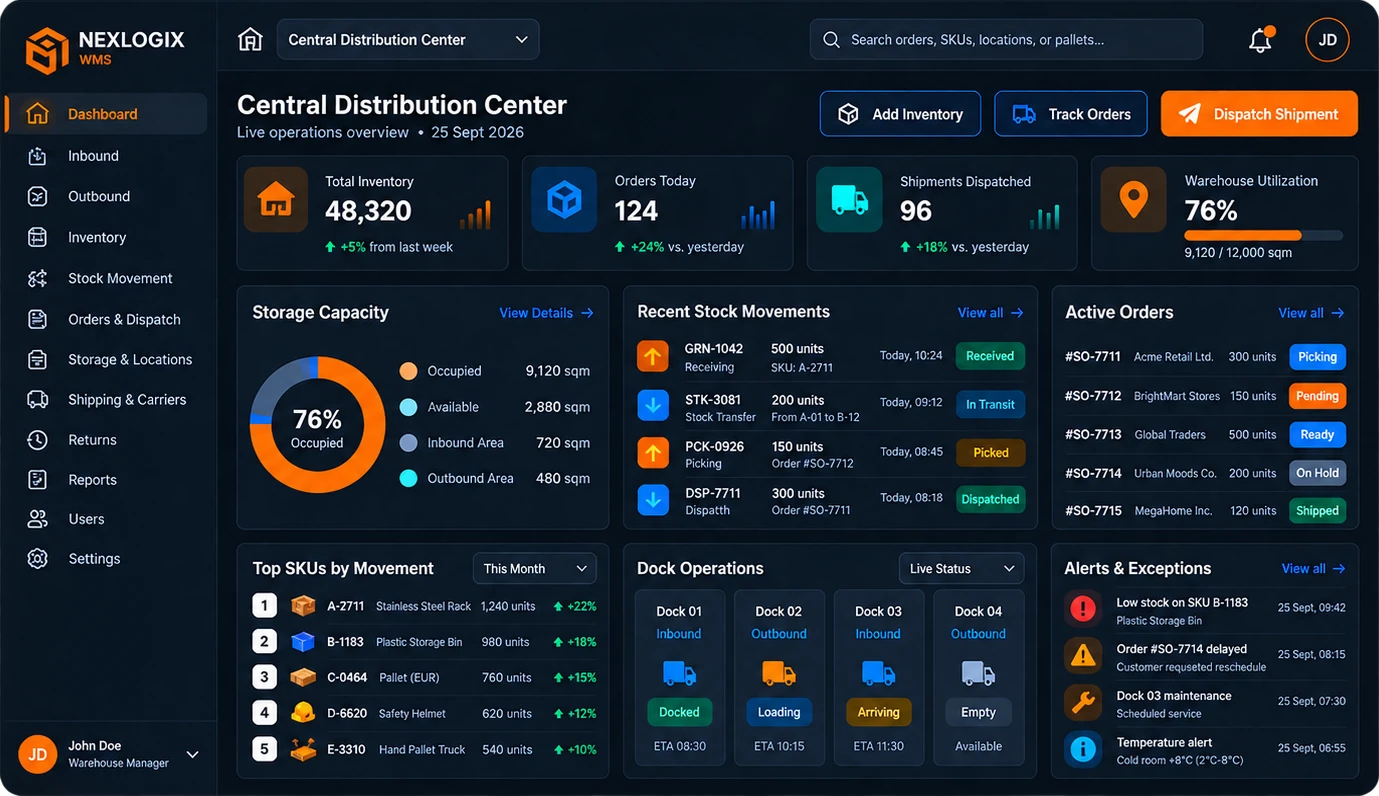The height and width of the screenshot is (796, 1379).
Task: Open the Live Status dropdown
Action: pos(961,568)
